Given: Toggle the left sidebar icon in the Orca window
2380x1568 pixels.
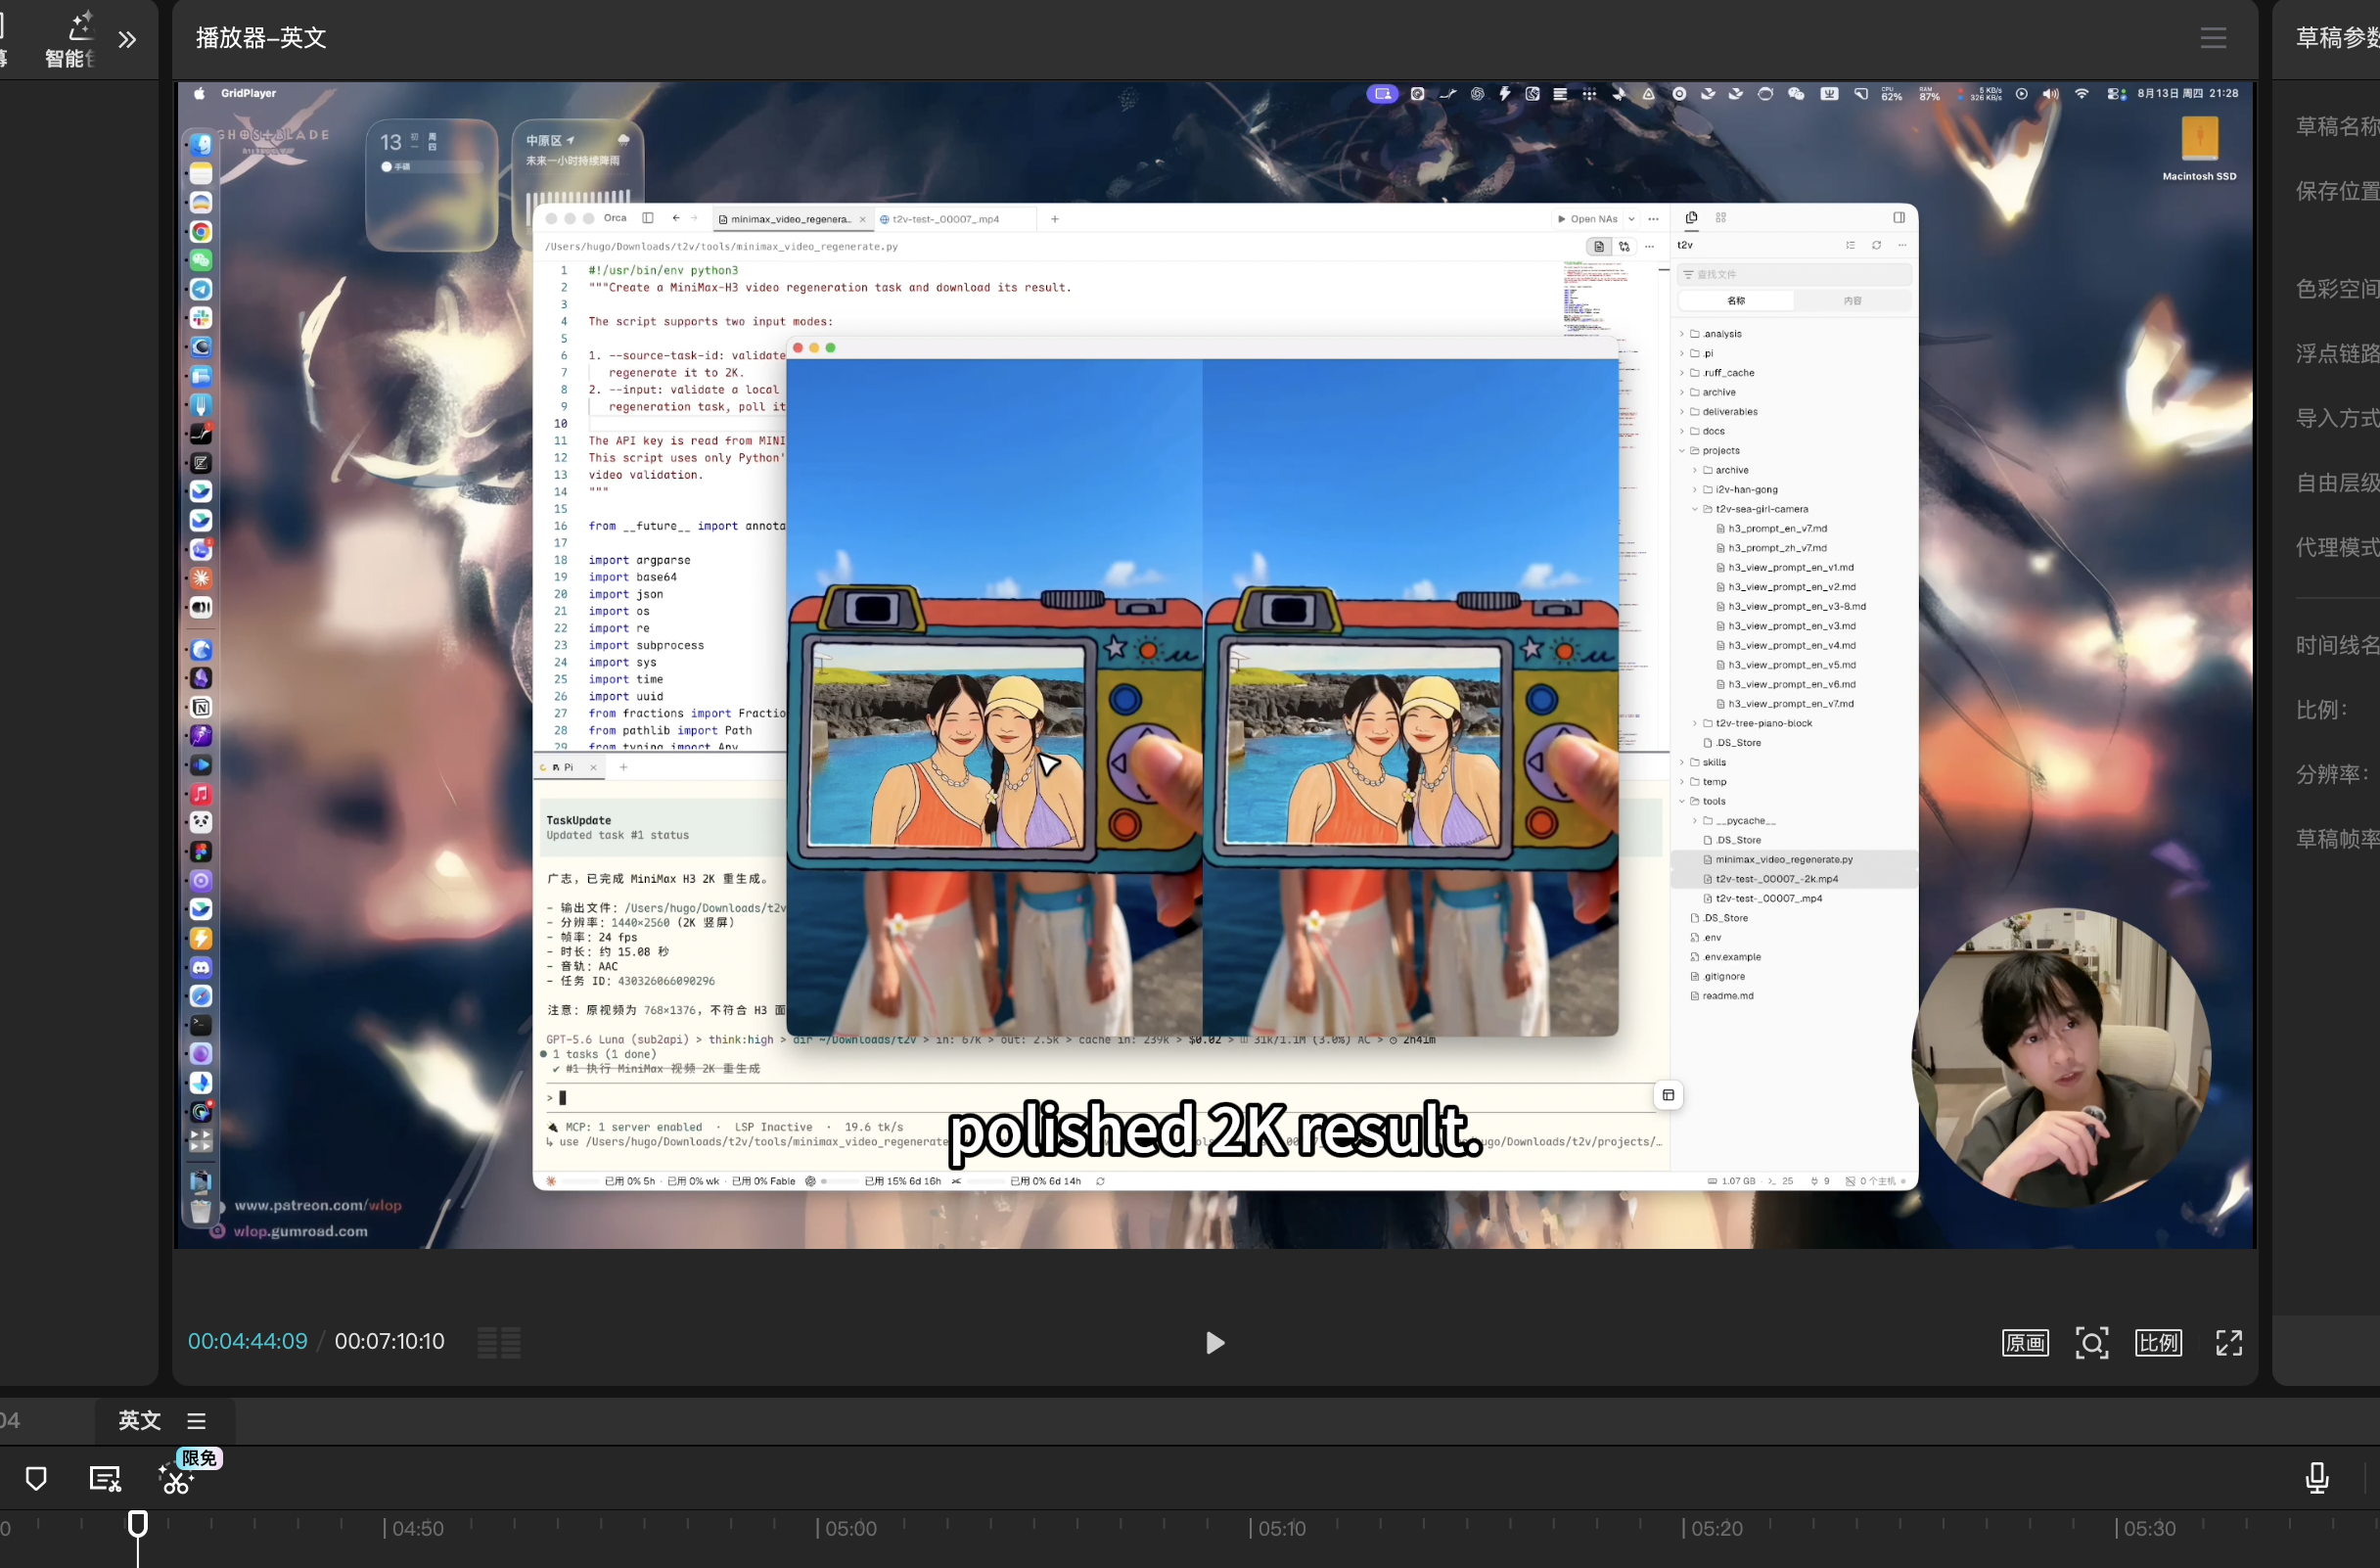Looking at the screenshot, I should click(648, 218).
